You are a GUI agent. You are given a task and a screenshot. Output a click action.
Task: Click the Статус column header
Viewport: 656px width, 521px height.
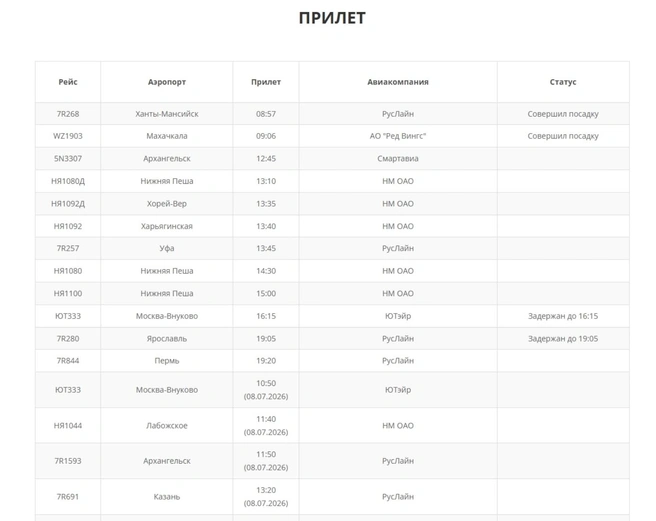(563, 82)
